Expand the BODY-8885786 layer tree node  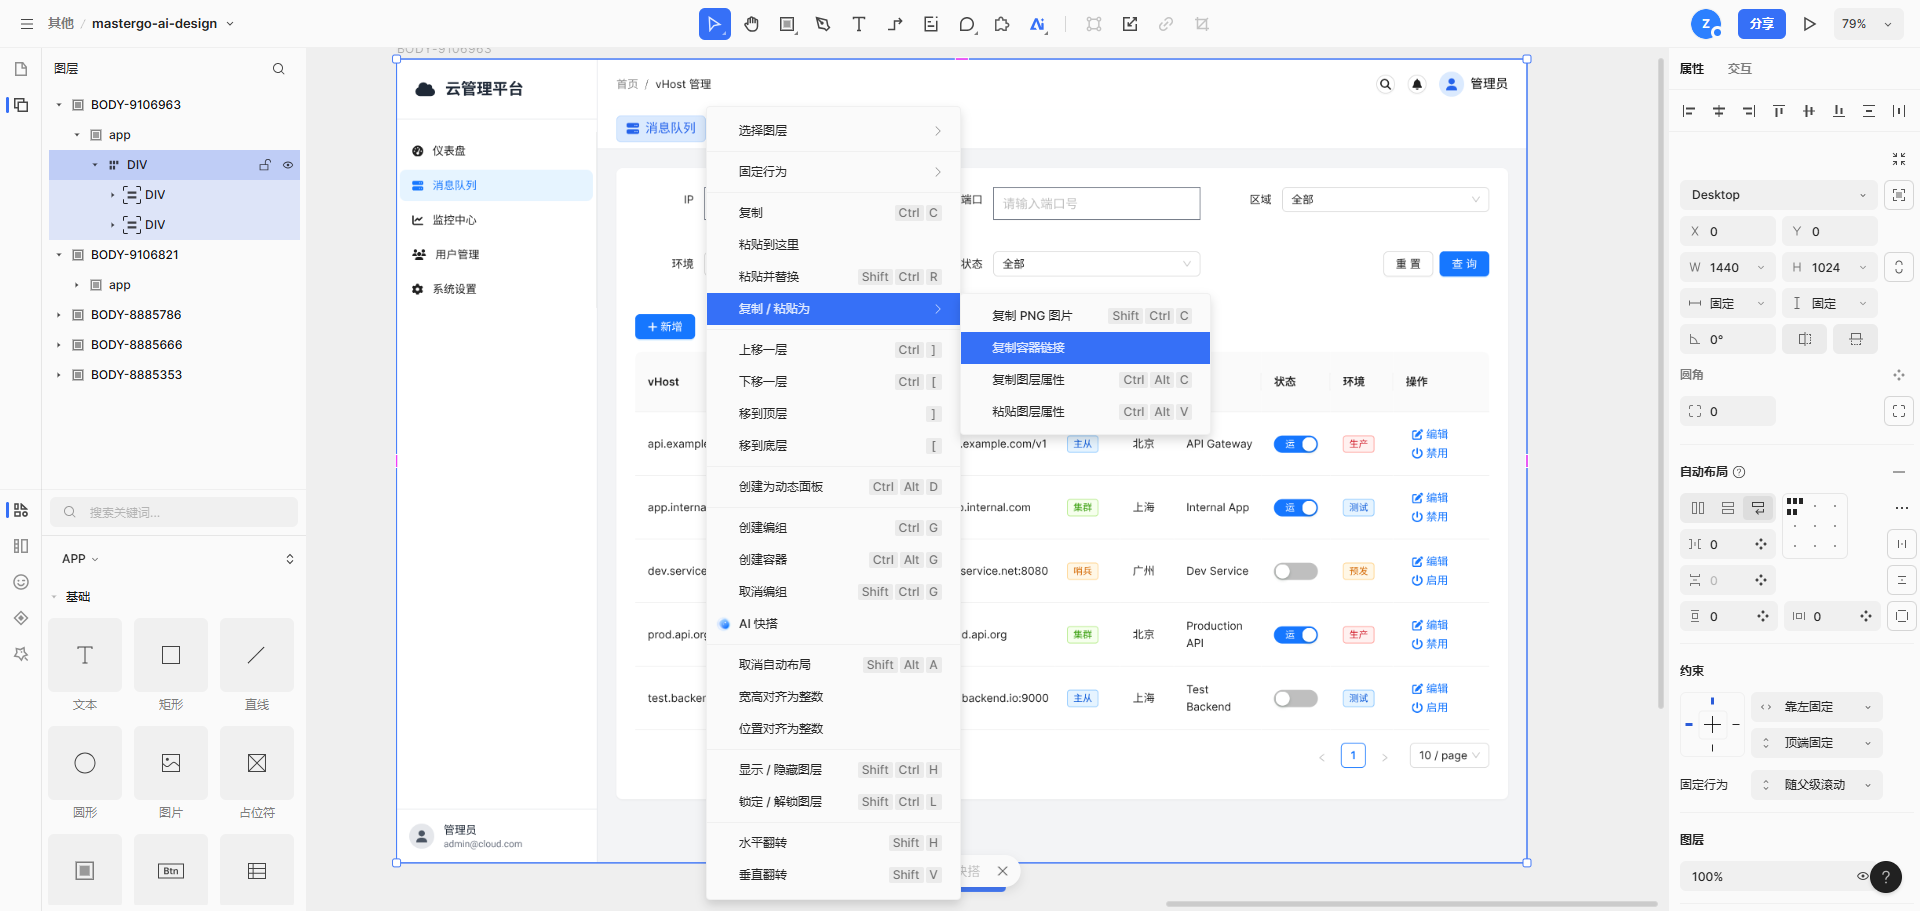(58, 314)
